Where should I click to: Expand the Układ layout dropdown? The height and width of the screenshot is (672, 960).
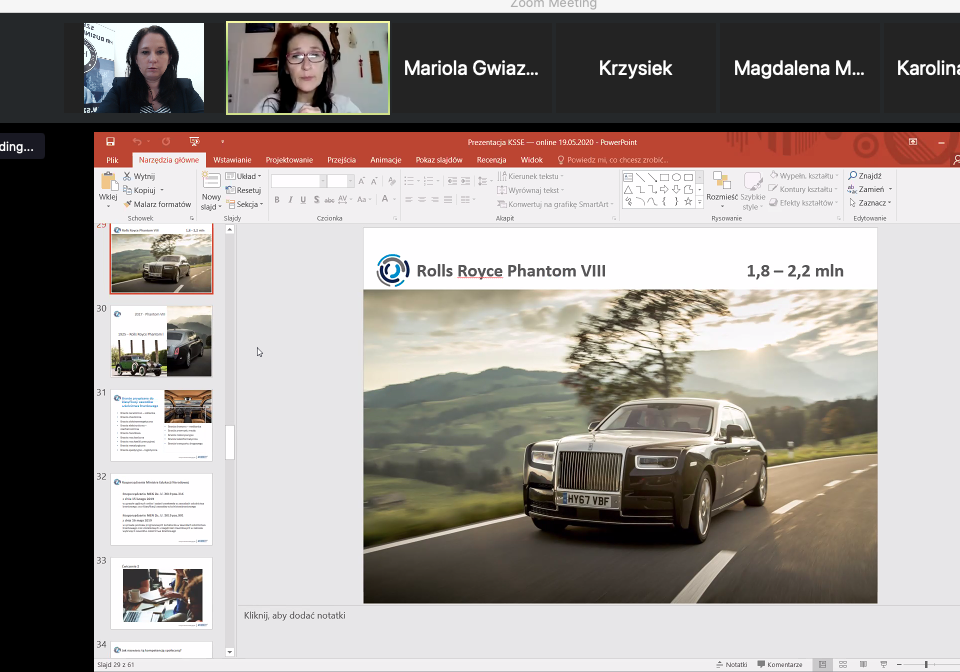[245, 176]
